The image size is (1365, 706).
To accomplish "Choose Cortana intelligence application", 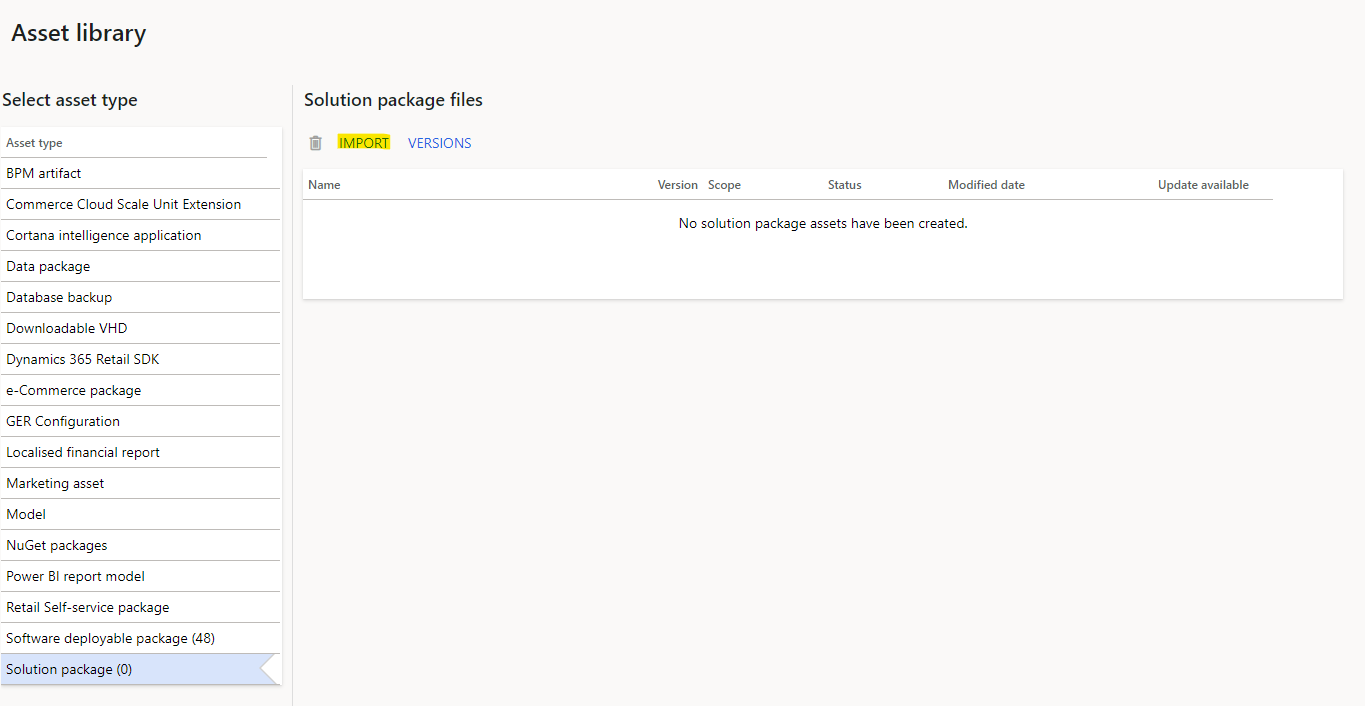I will point(103,235).
